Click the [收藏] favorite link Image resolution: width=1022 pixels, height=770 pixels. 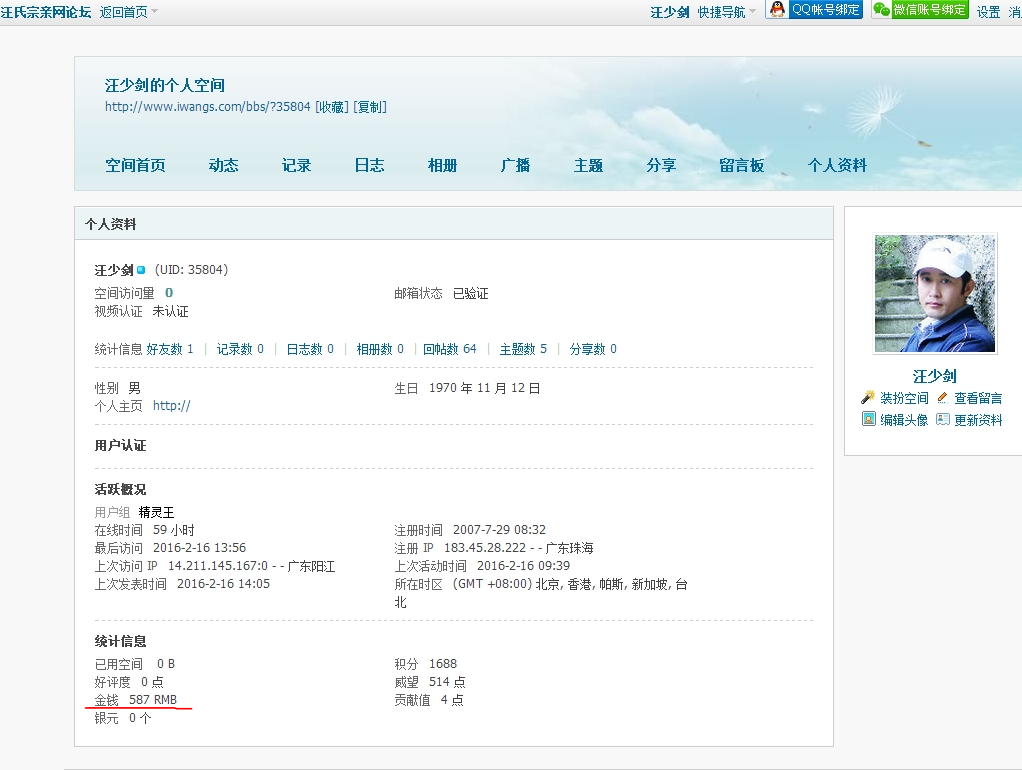click(332, 107)
